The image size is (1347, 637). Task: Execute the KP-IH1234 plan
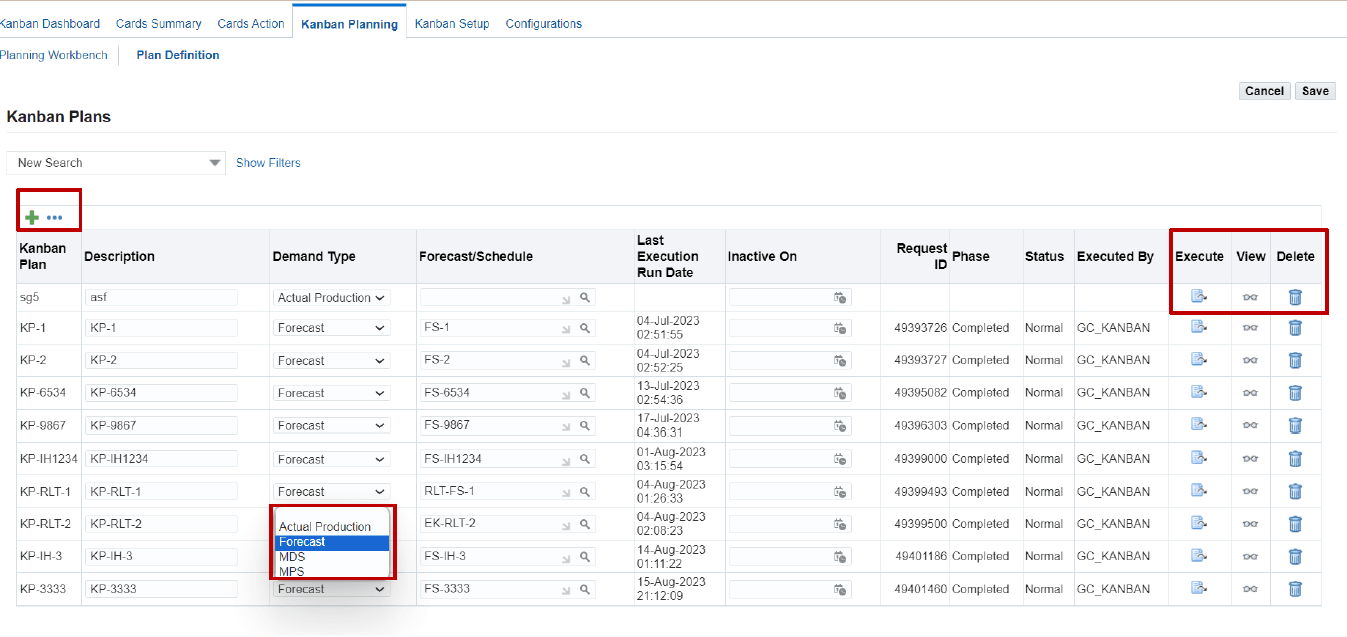click(1199, 458)
